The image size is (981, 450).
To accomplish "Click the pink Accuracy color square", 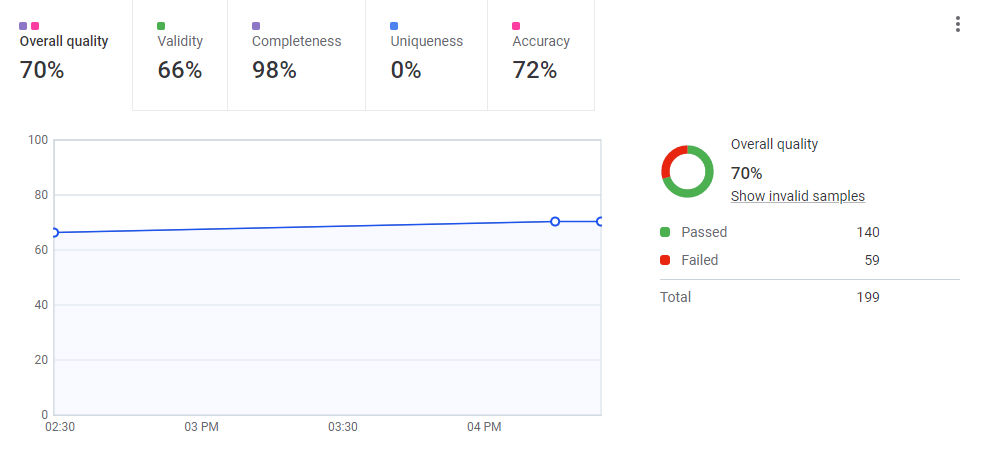I will click(517, 26).
